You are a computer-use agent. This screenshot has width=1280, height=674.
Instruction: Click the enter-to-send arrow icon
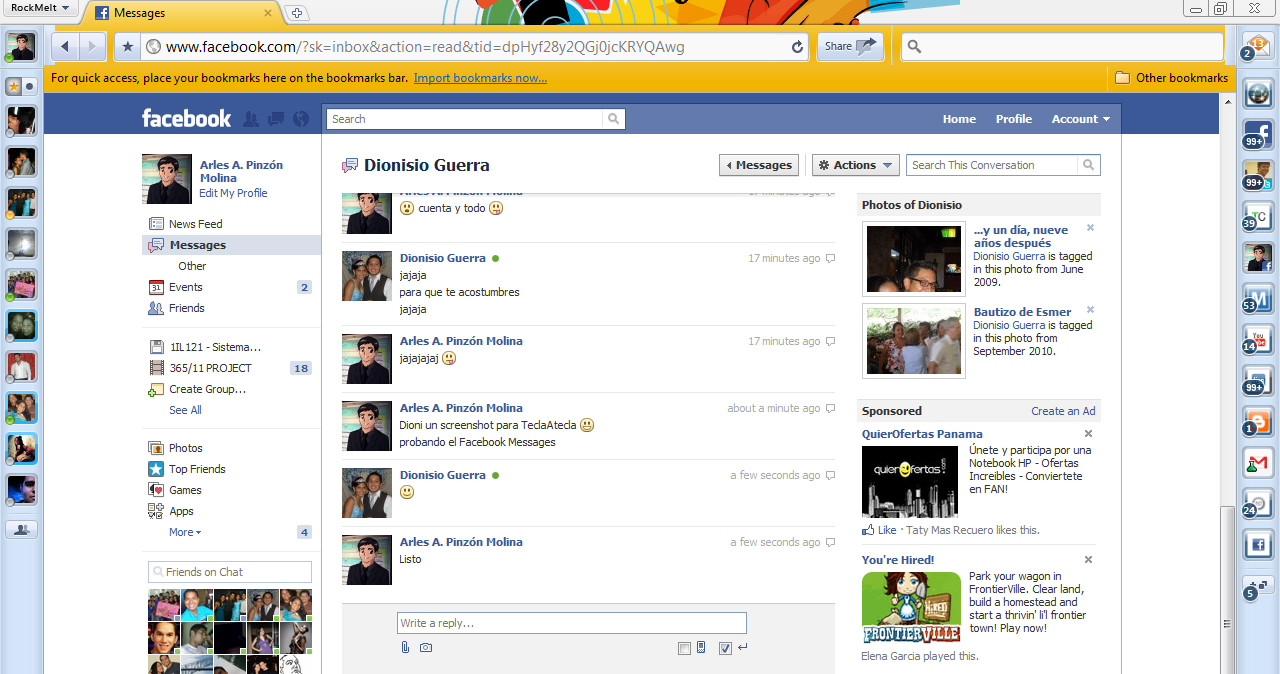click(x=742, y=648)
